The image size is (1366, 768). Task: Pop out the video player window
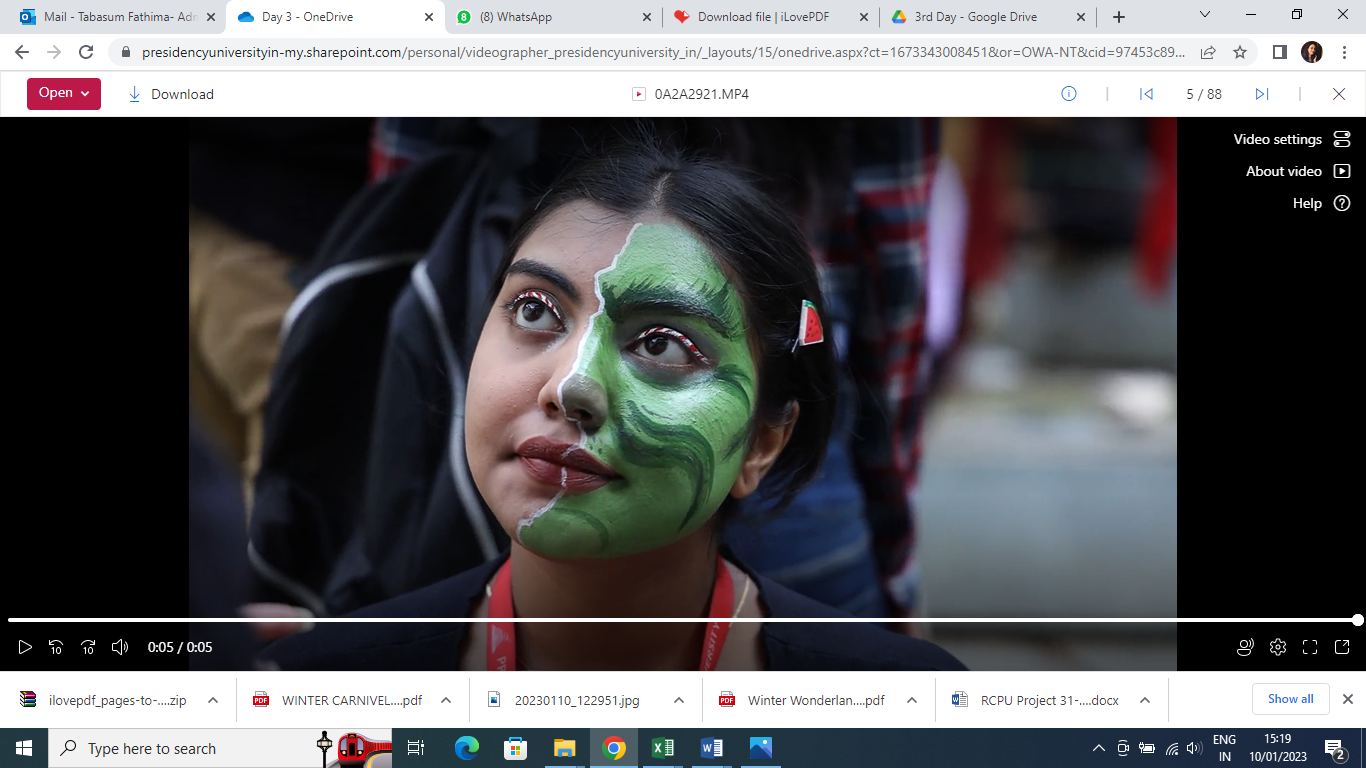pos(1342,647)
